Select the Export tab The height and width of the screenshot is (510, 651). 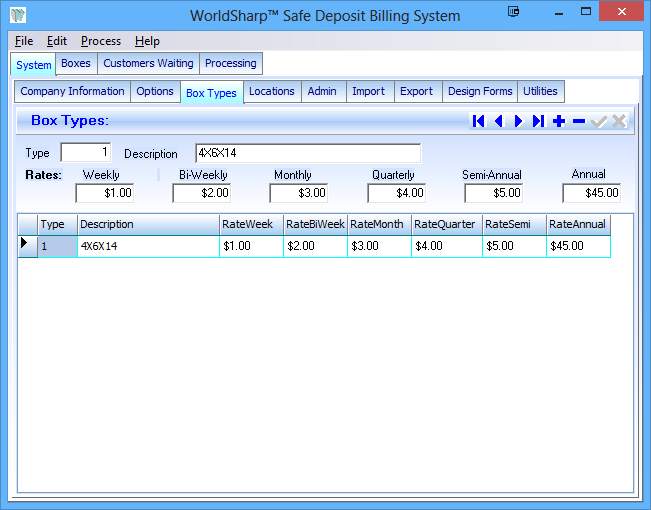coord(416,91)
